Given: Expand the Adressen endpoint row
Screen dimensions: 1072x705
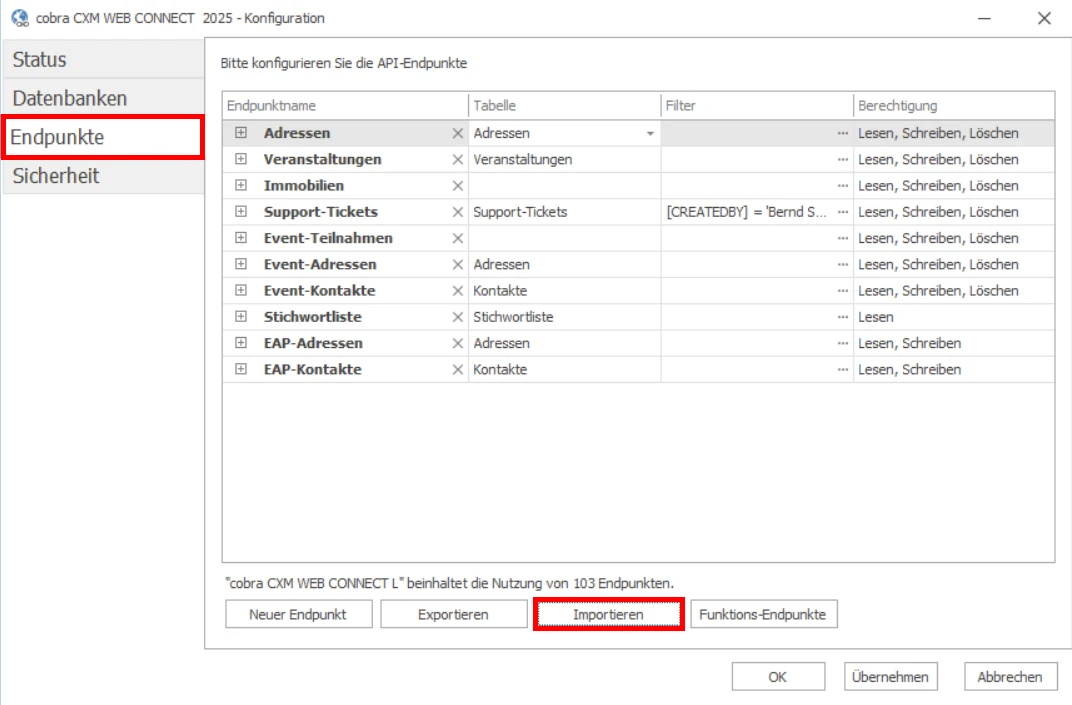Looking at the screenshot, I should (241, 133).
